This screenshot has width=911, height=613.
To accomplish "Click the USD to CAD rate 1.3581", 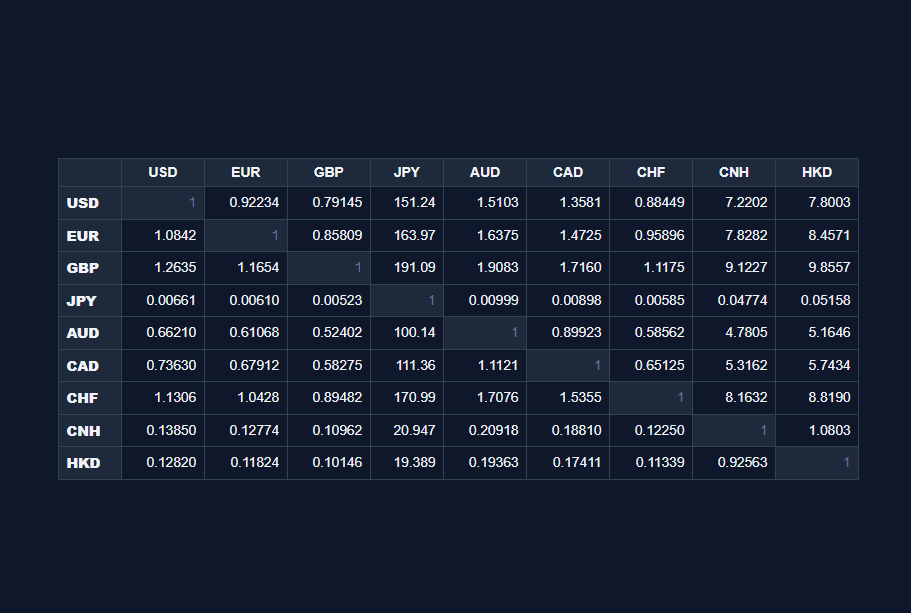I will (568, 203).
